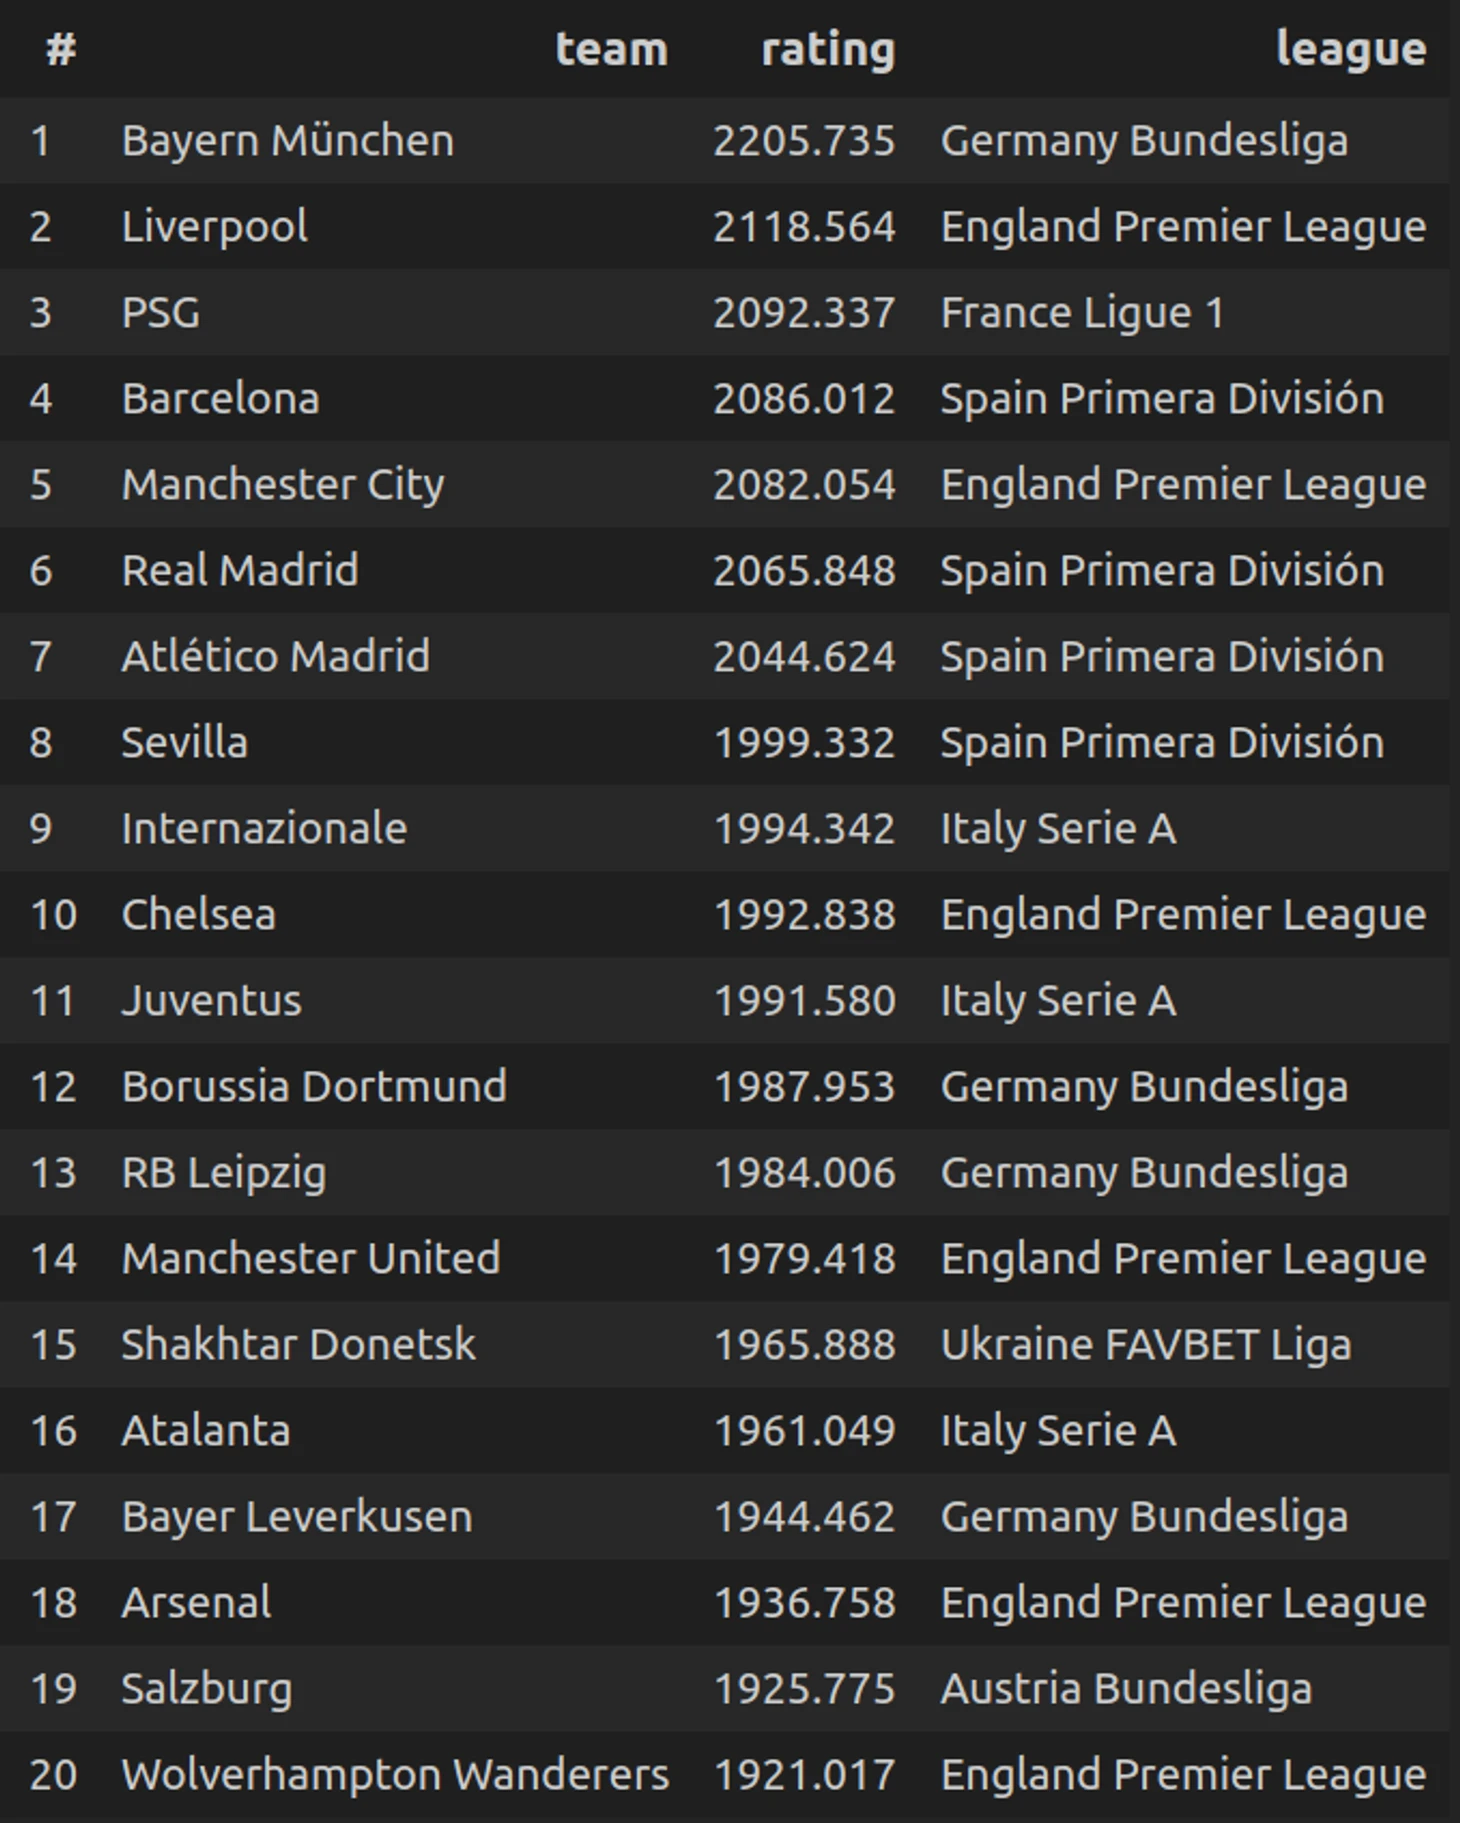The image size is (1460, 1823).
Task: Click the team column header
Action: pos(611,48)
